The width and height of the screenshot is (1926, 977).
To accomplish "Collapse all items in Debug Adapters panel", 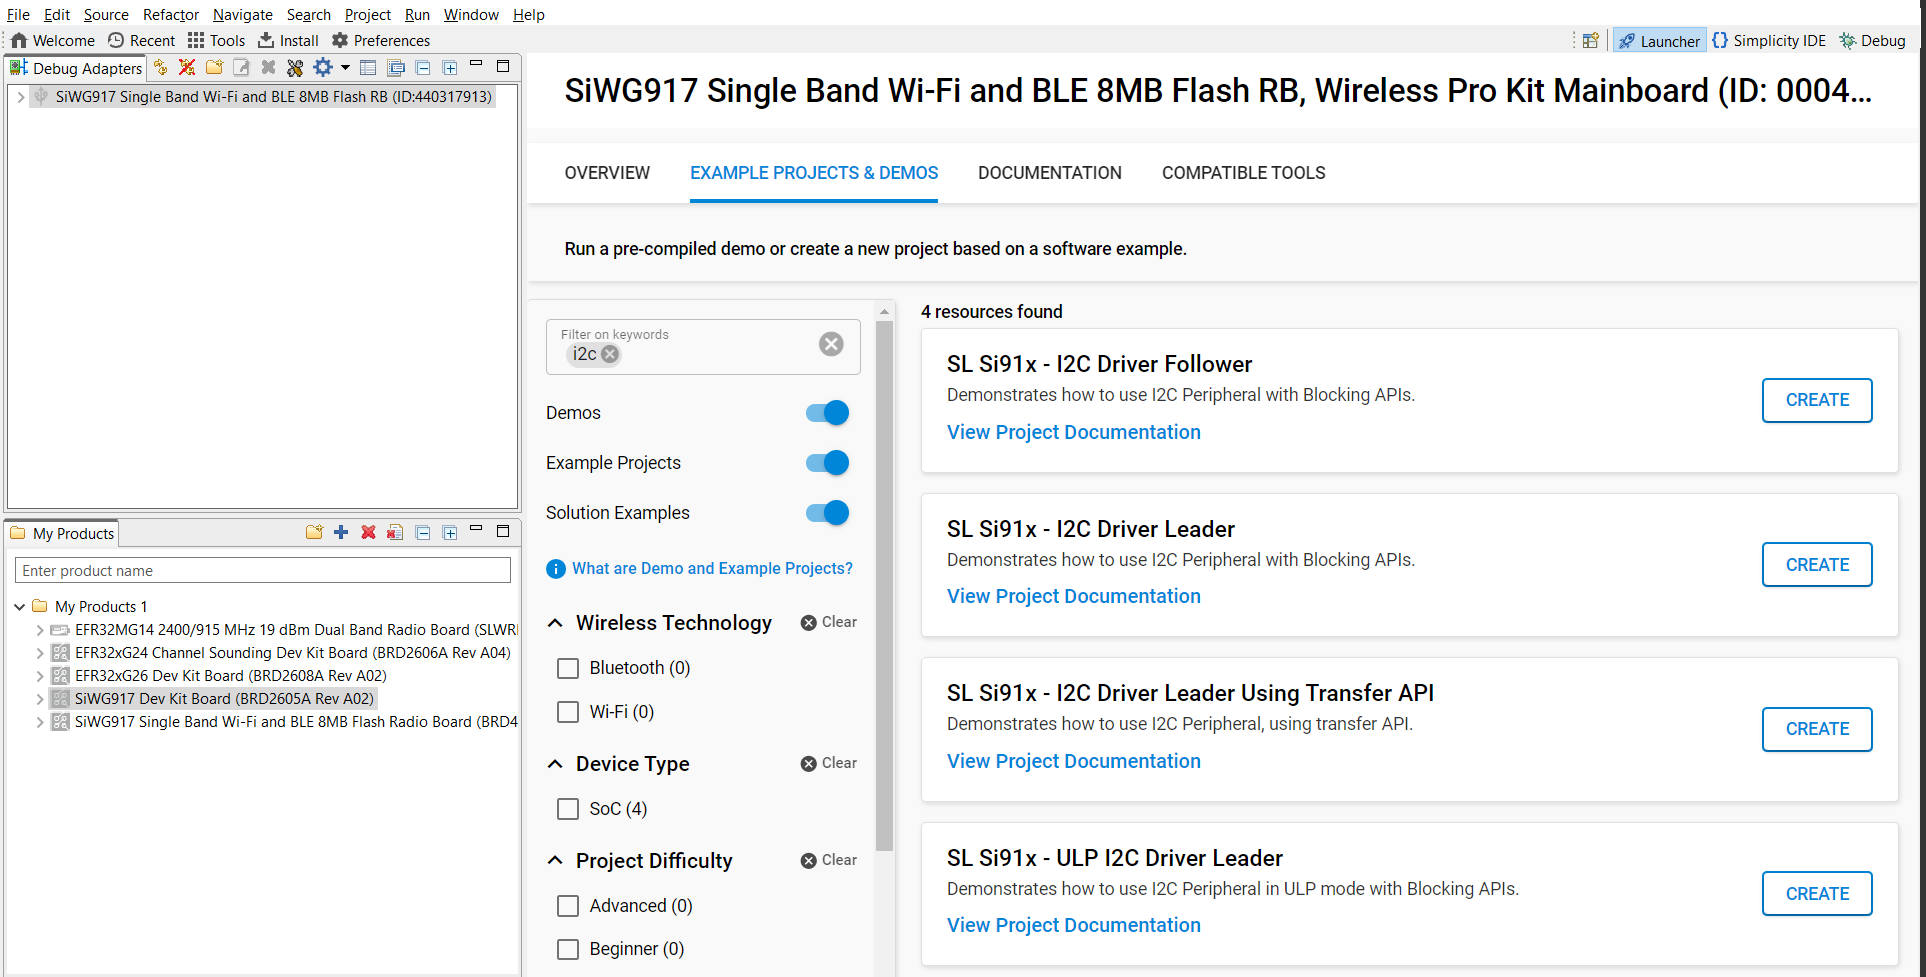I will [x=422, y=67].
